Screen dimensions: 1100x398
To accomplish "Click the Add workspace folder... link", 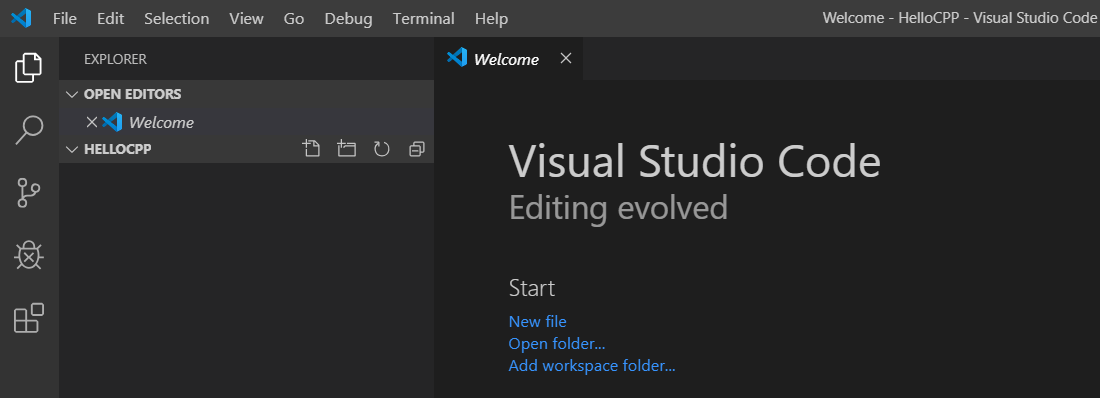I will pos(592,366).
